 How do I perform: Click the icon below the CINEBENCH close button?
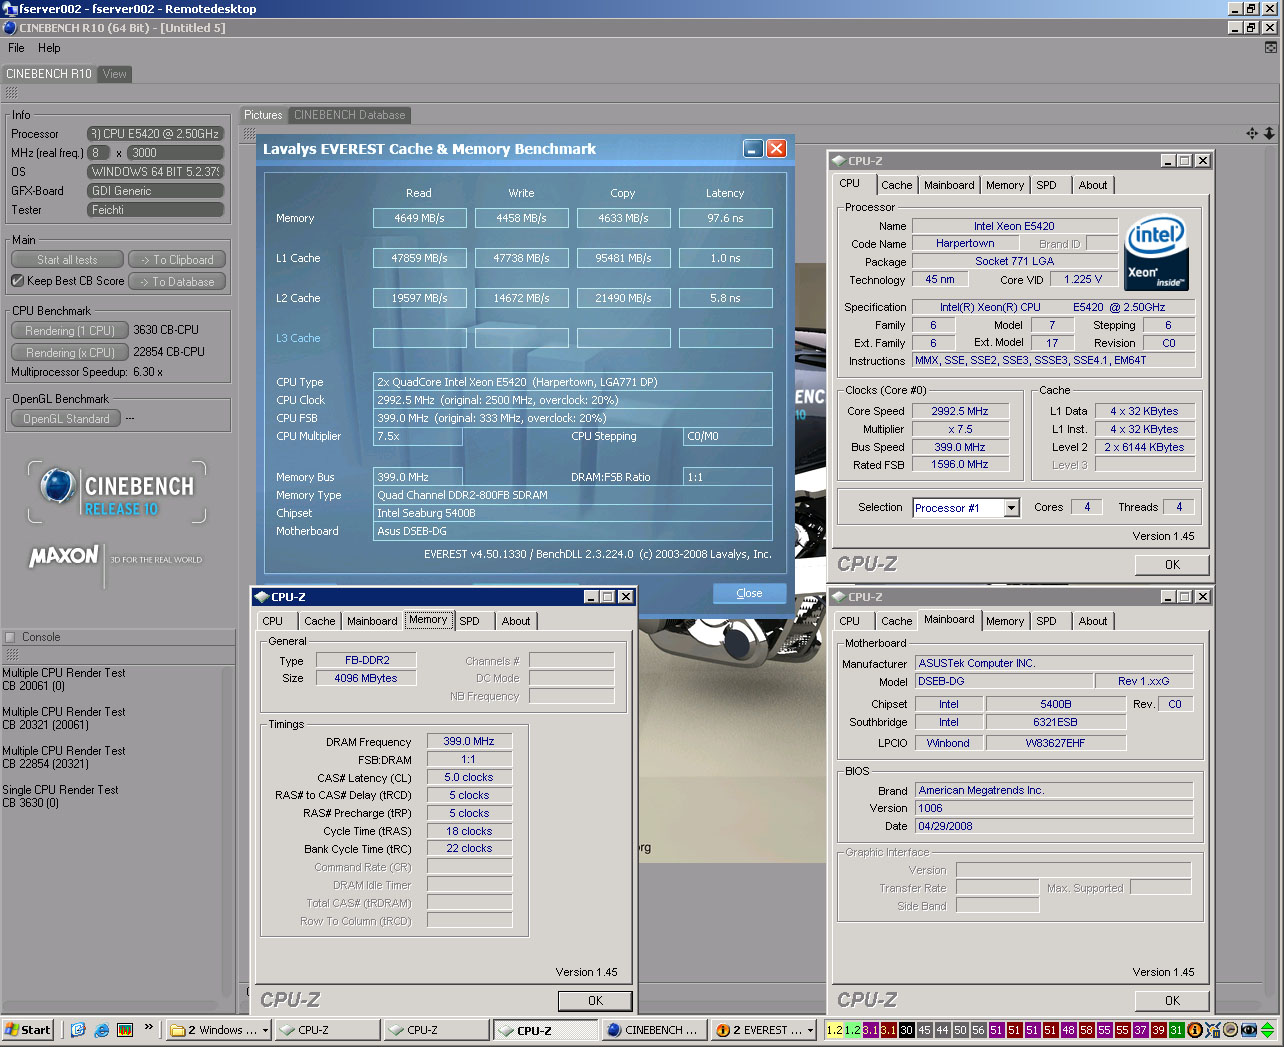pyautogui.click(x=1271, y=47)
